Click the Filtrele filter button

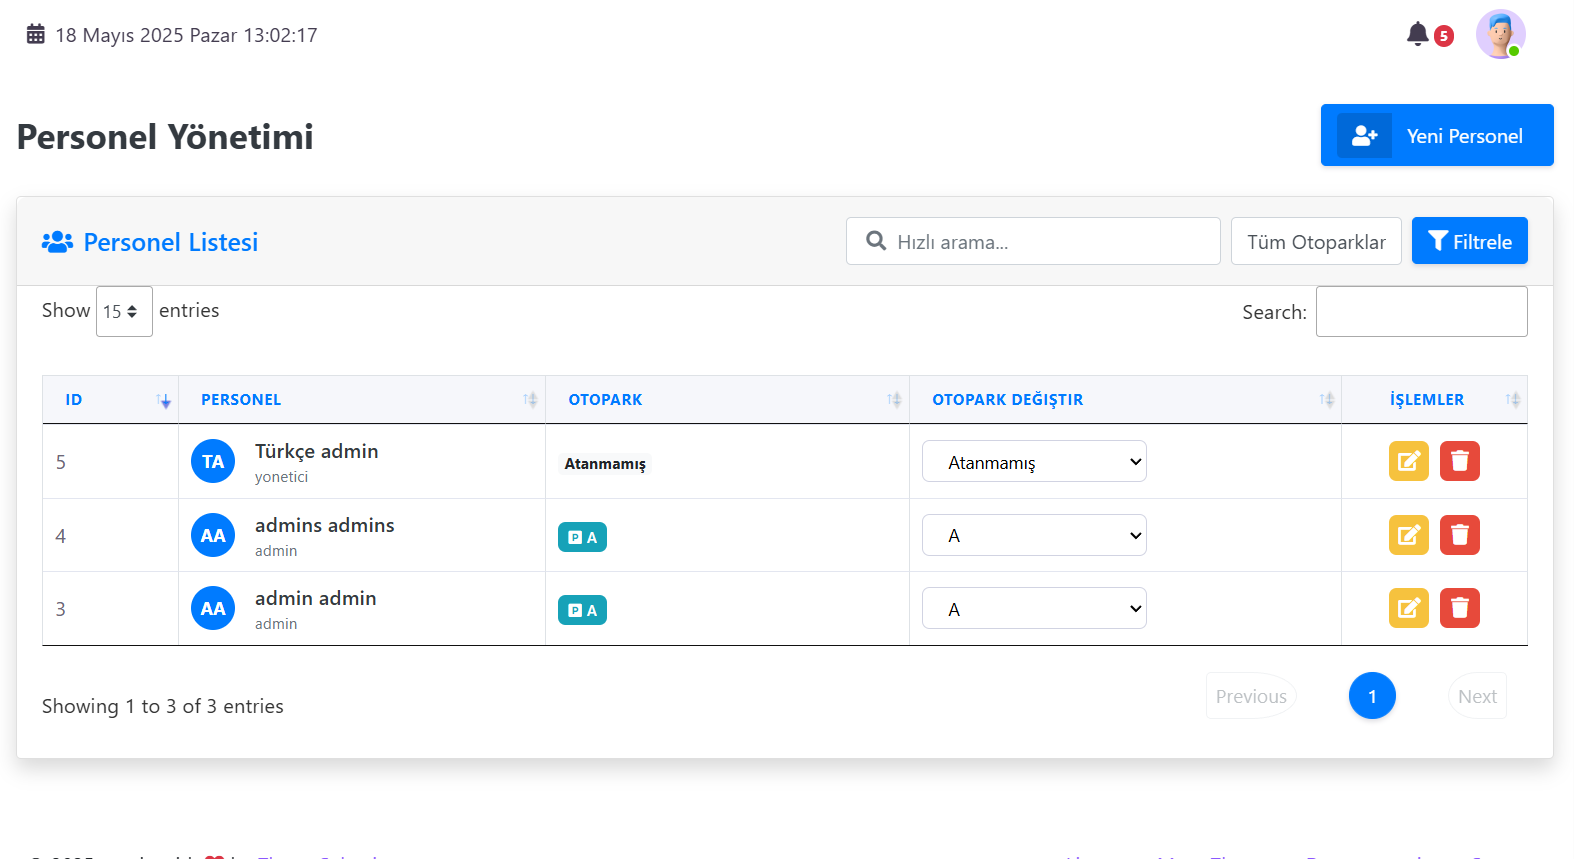coord(1469,241)
